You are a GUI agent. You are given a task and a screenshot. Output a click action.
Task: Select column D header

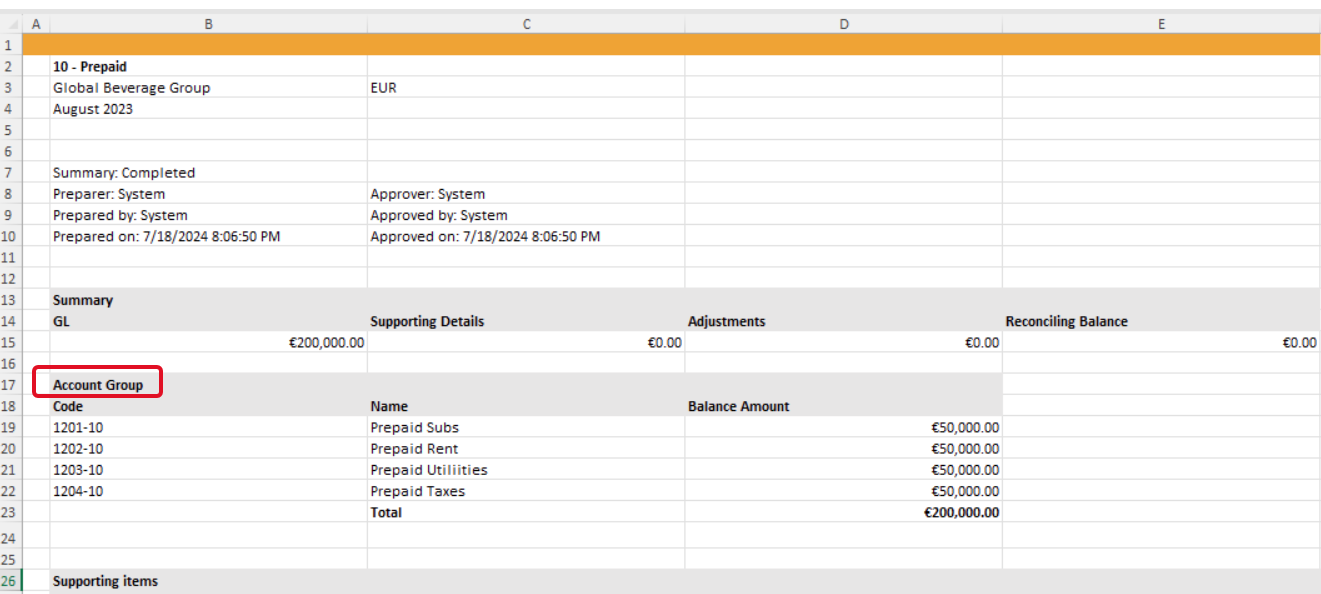point(843,23)
